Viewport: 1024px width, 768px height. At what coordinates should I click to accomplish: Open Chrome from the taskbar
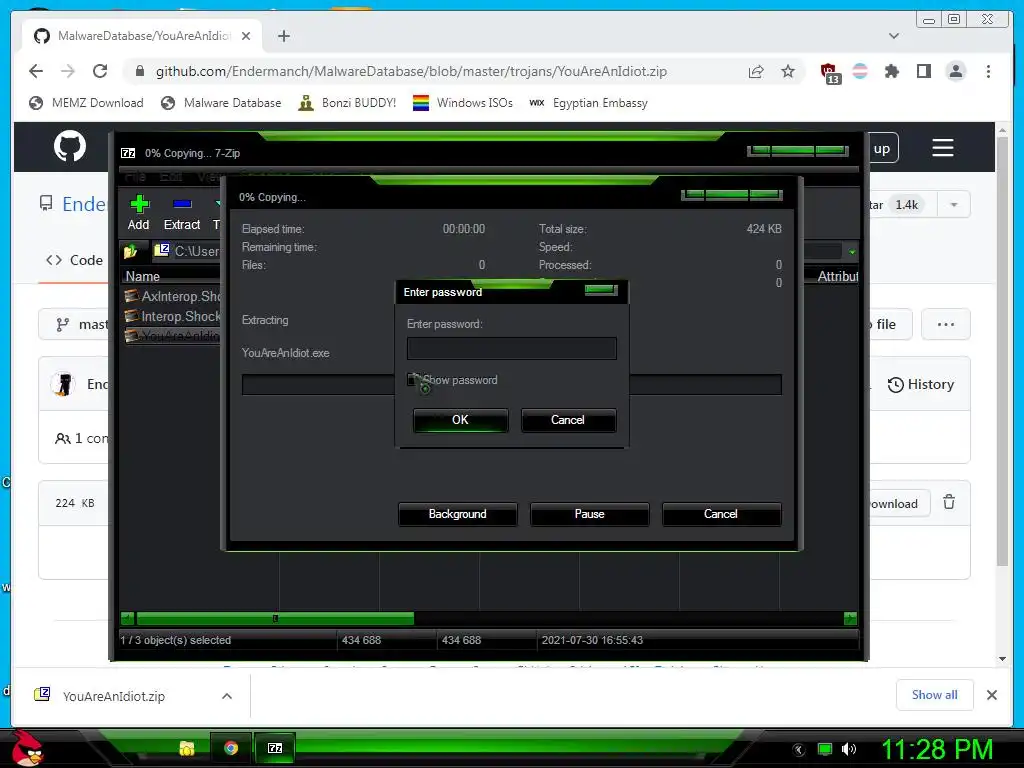231,748
